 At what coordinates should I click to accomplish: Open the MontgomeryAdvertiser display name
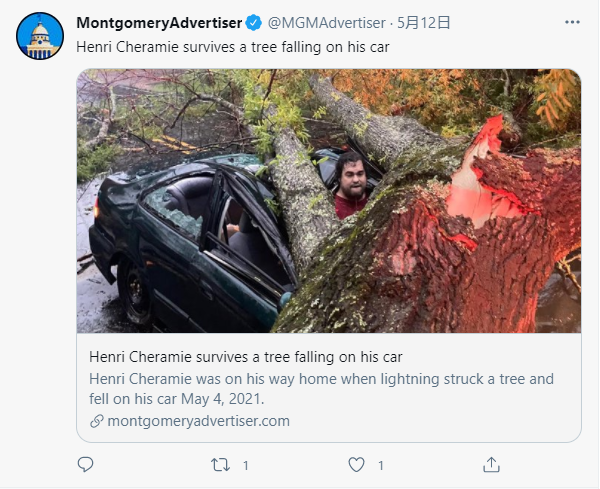159,23
